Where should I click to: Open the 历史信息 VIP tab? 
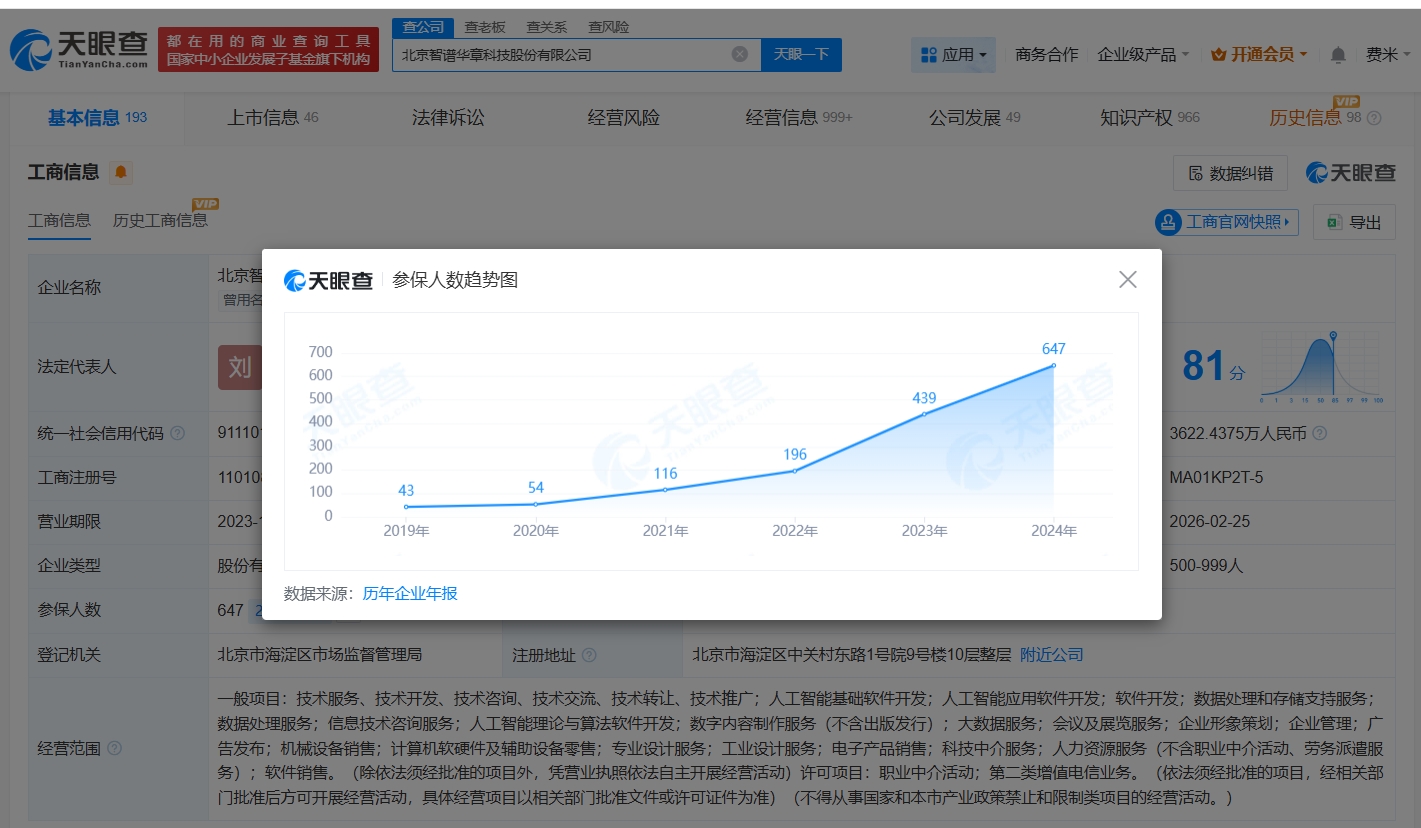point(1315,118)
